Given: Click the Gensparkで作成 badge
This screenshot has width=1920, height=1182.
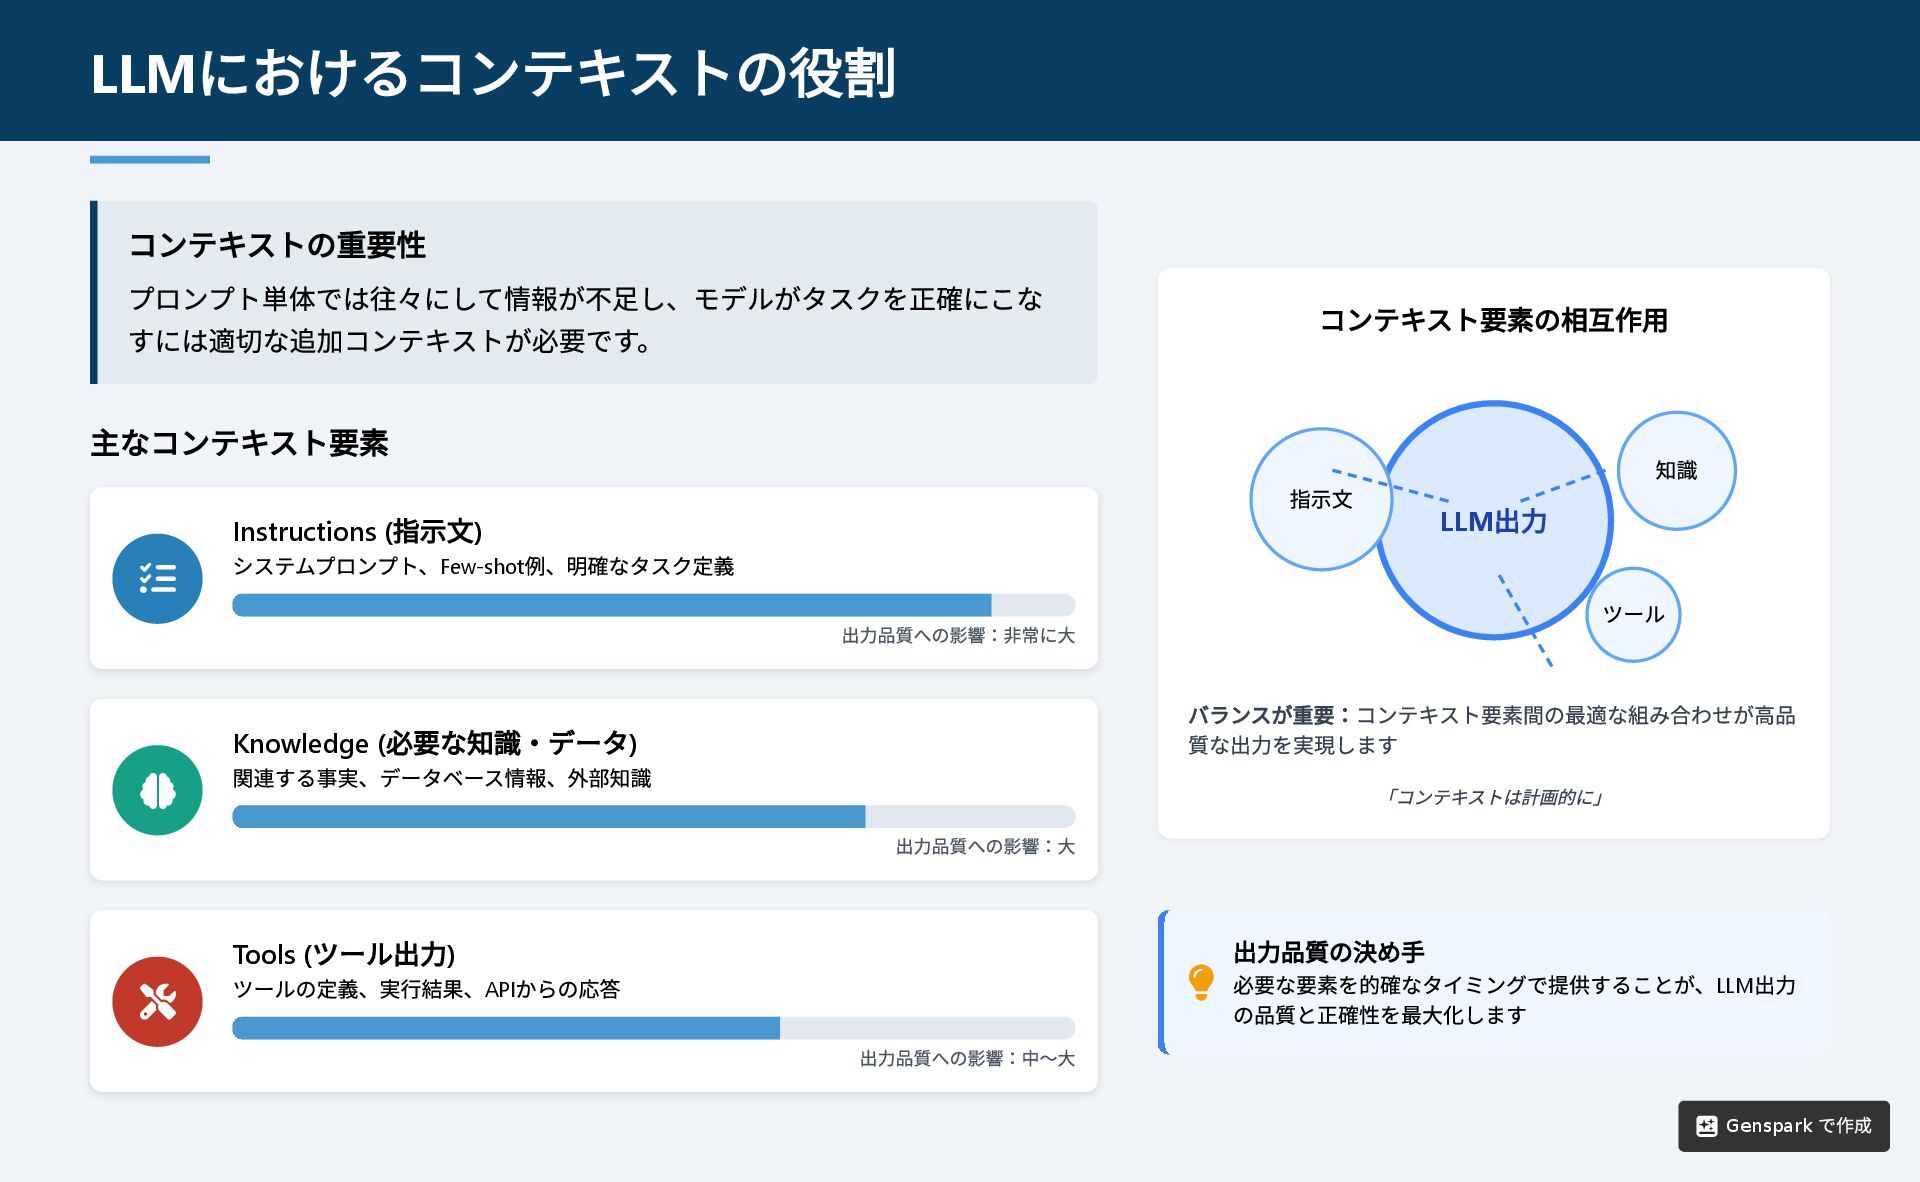Looking at the screenshot, I should coord(1784,1126).
